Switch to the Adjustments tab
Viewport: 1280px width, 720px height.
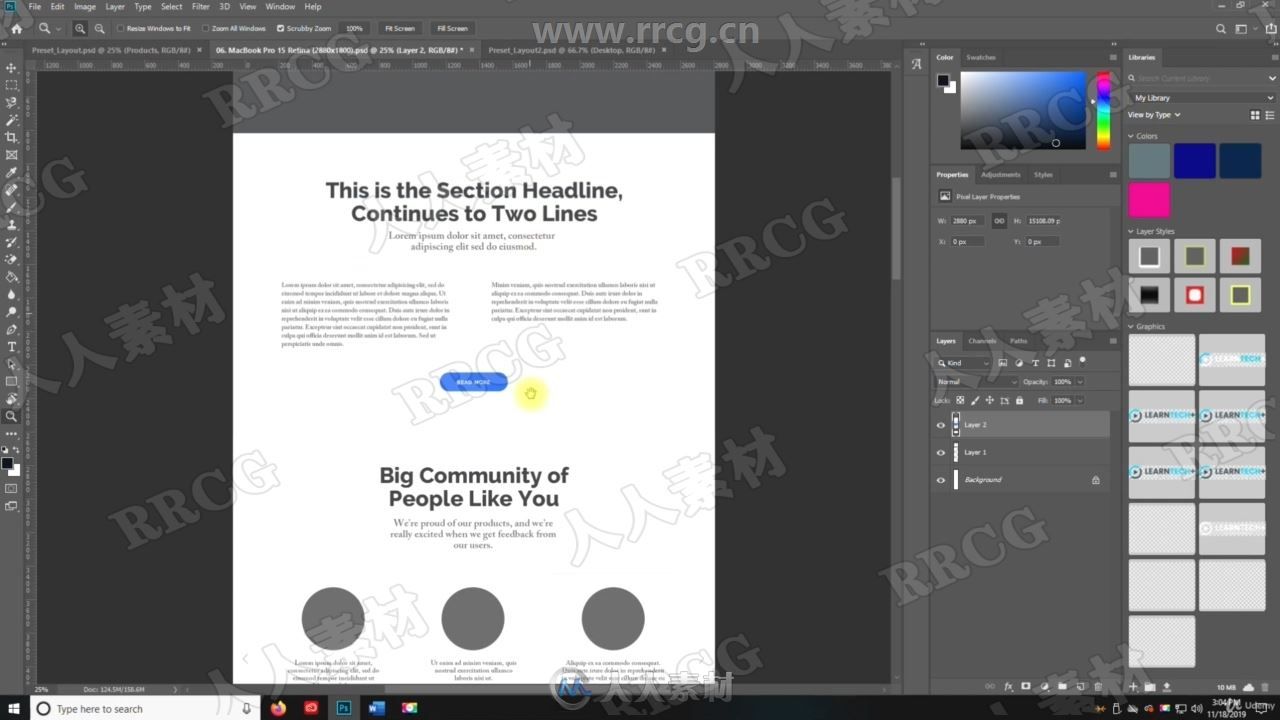tap(1001, 174)
